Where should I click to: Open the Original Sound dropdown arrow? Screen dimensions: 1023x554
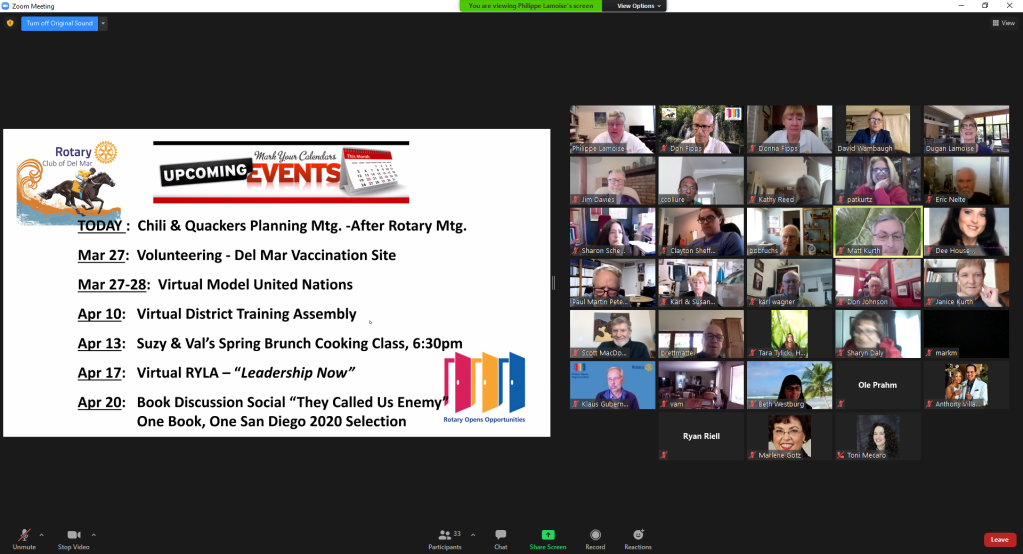(103, 23)
